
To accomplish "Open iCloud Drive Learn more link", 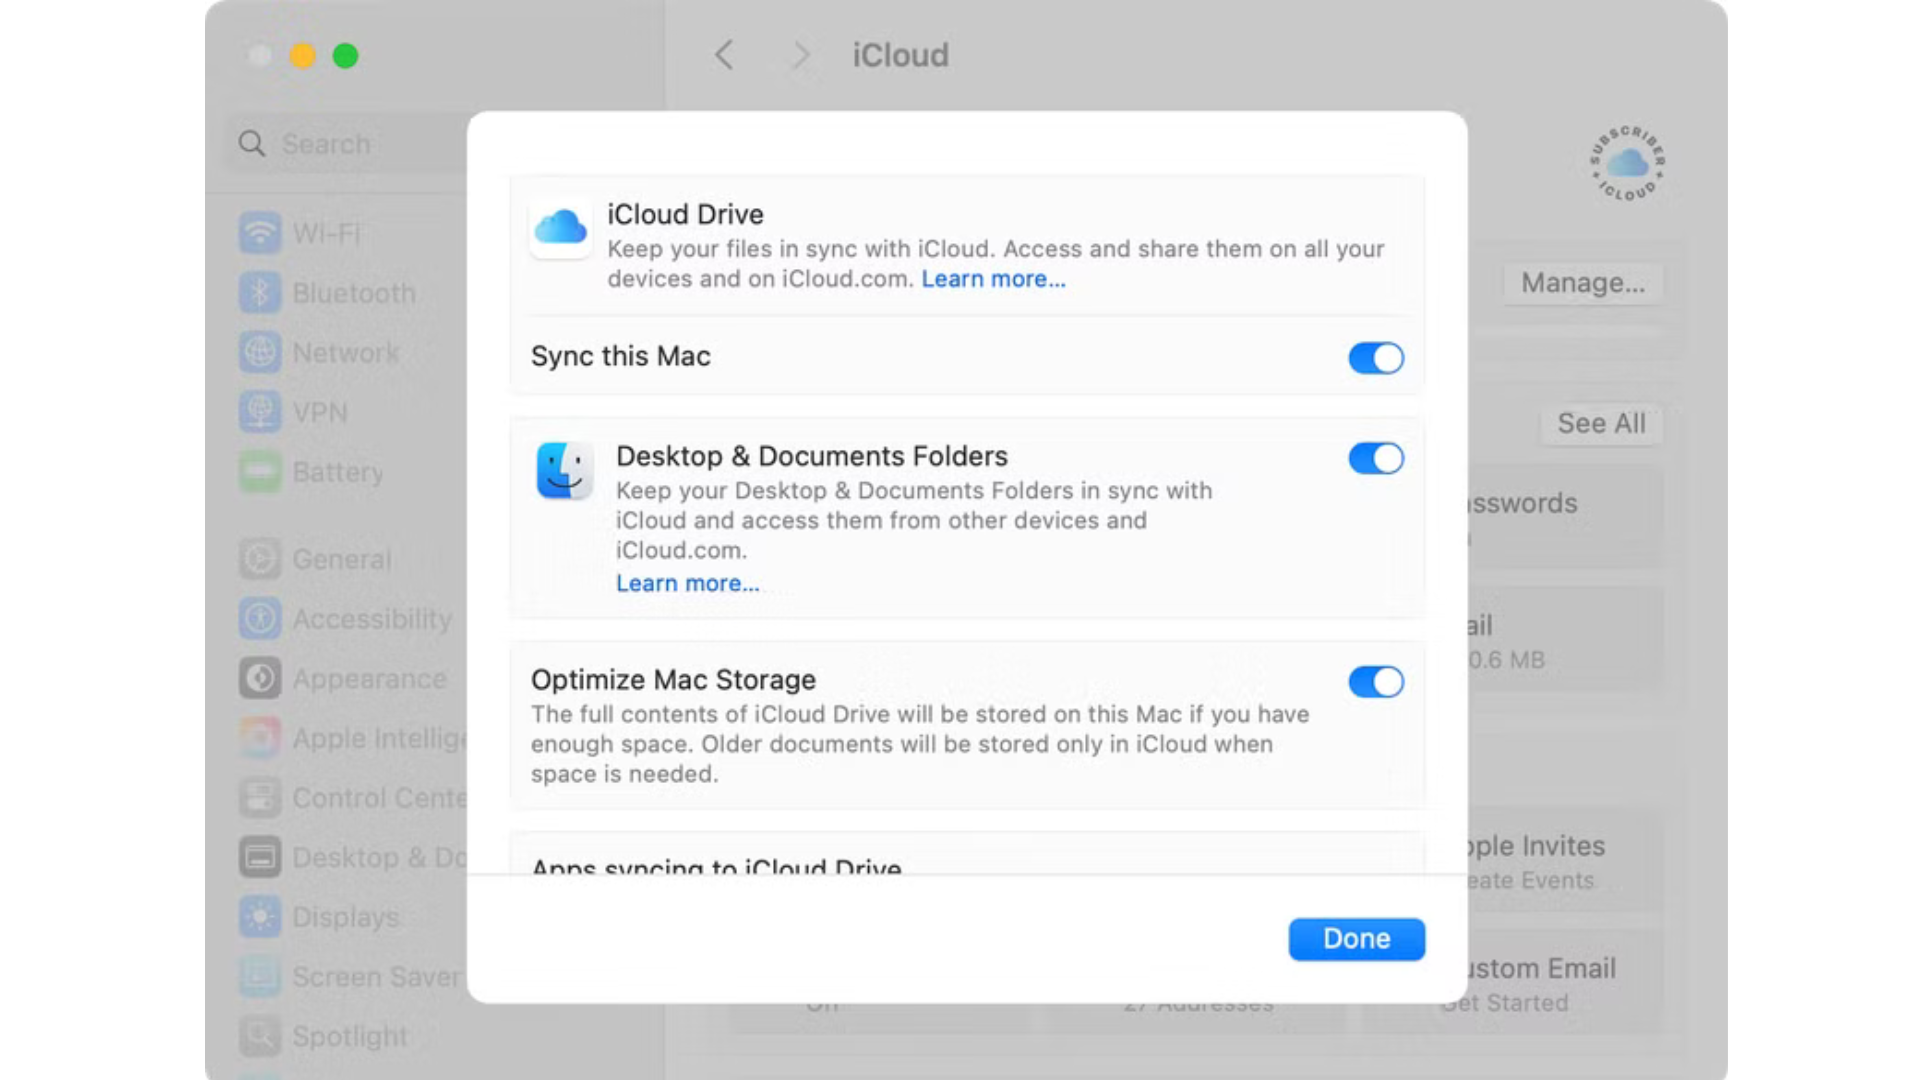I will pos(993,279).
